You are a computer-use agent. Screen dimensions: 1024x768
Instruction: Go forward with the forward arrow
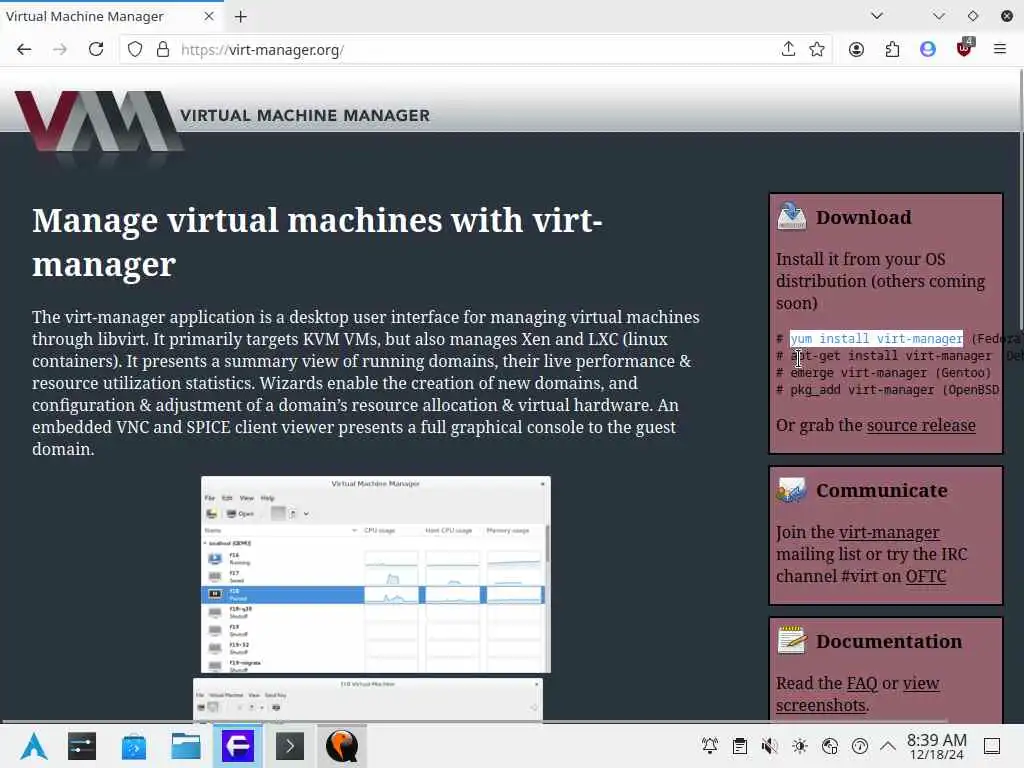click(60, 50)
